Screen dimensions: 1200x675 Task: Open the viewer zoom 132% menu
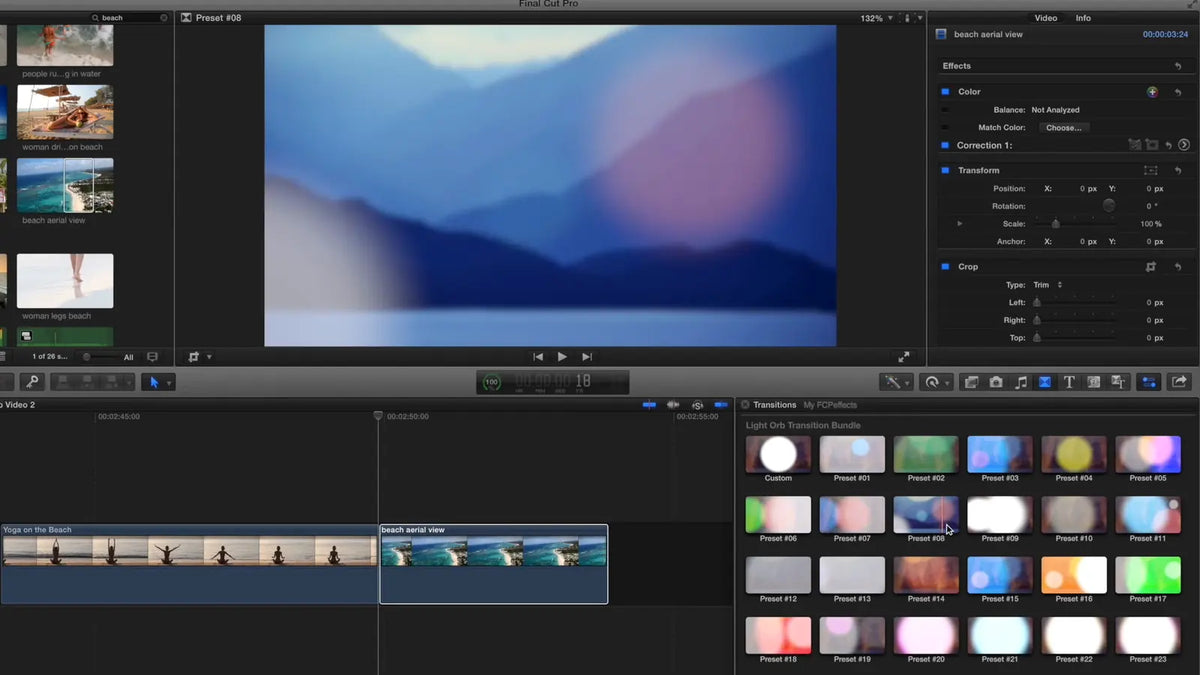[876, 18]
